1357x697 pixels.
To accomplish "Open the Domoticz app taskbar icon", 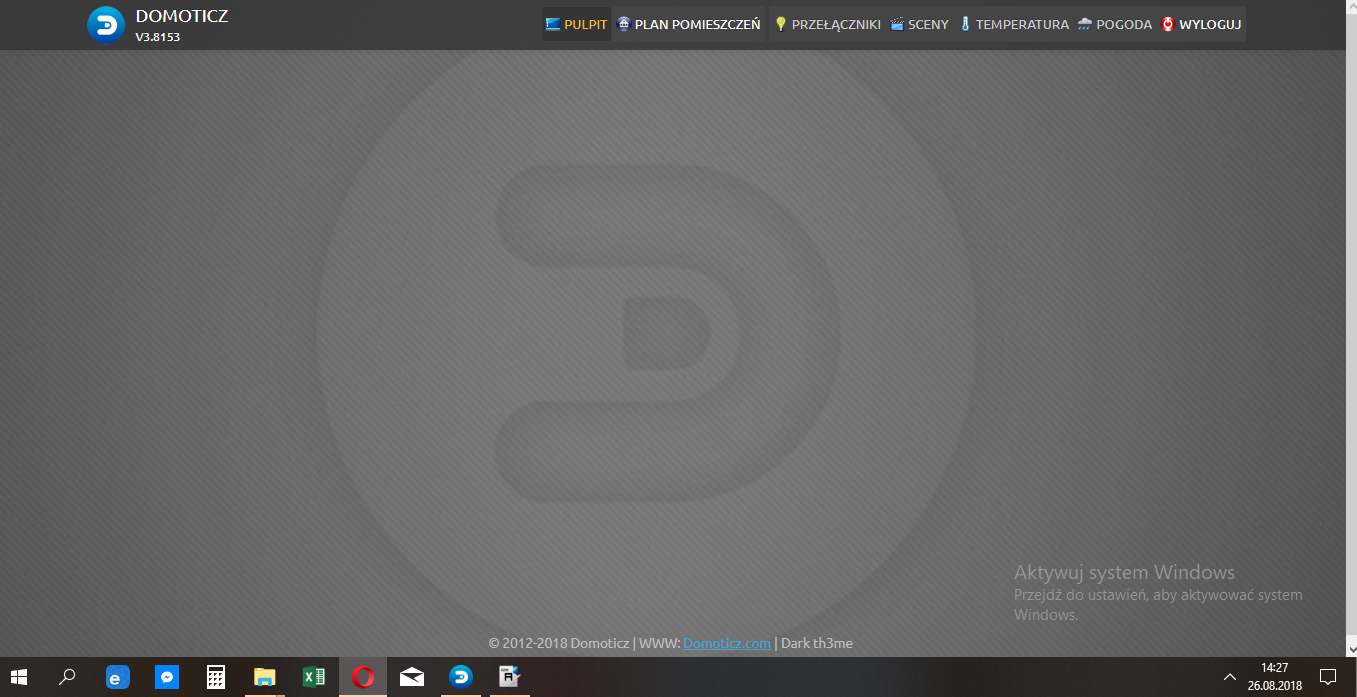I will 461,677.
